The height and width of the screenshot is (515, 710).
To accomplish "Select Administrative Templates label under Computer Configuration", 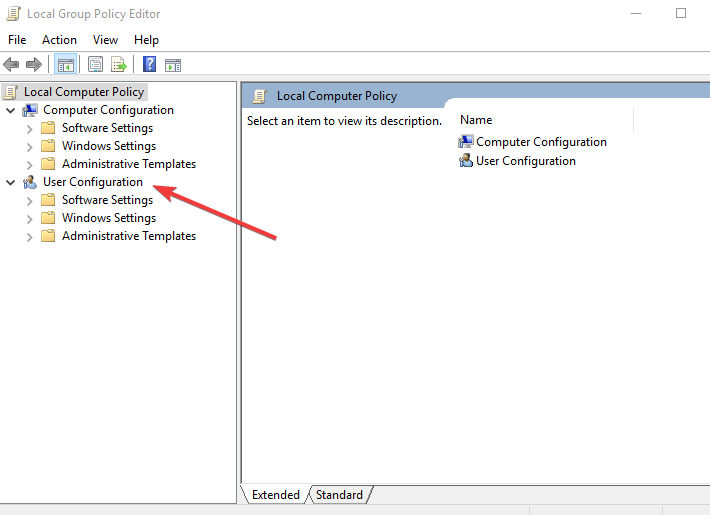I will pos(129,164).
